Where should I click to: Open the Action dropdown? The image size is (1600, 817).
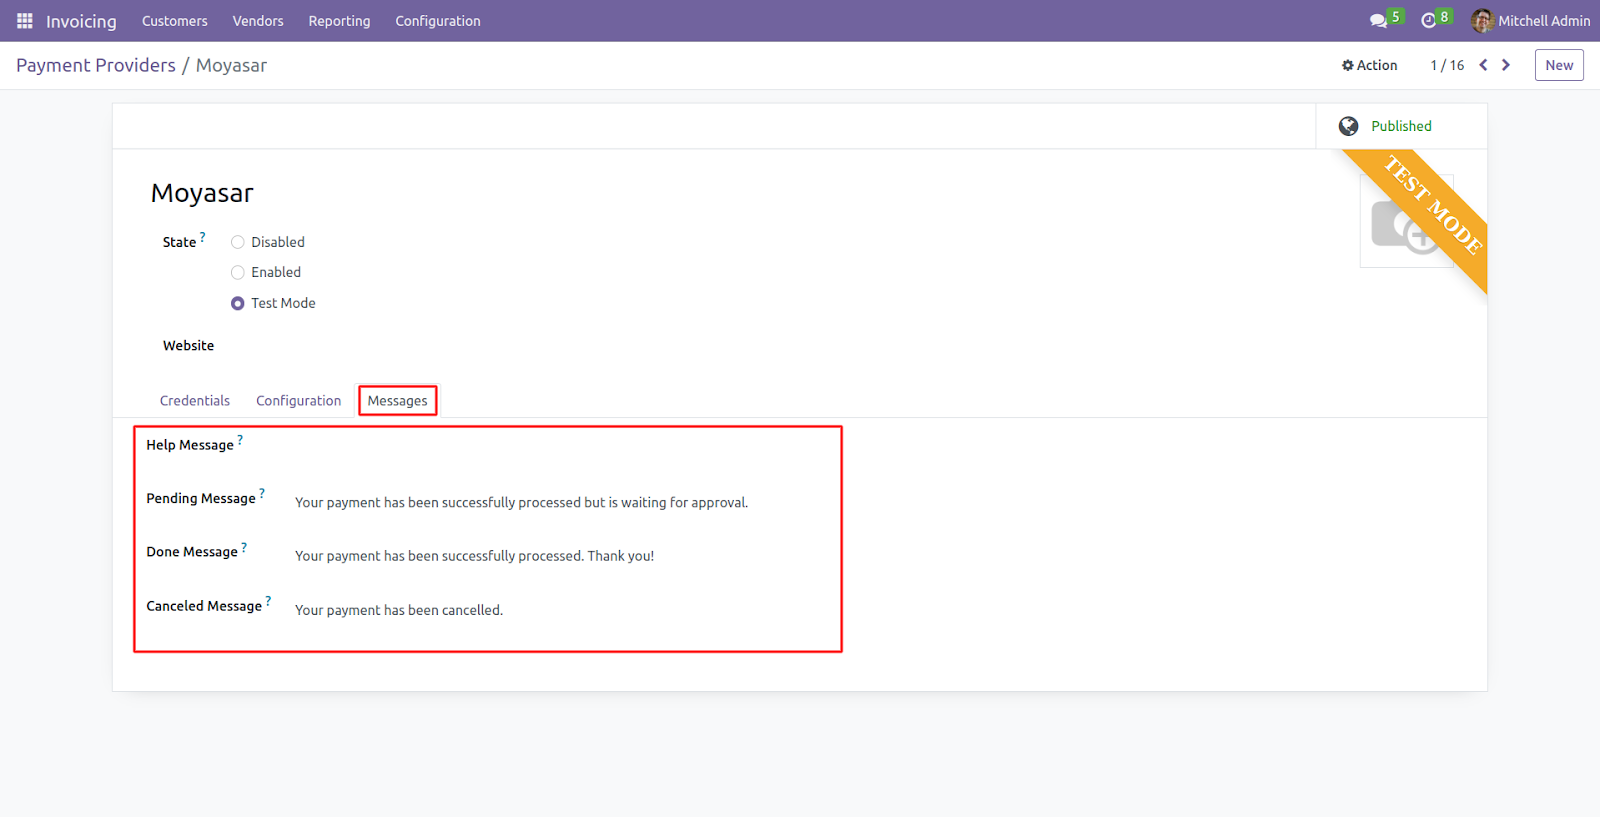point(1370,65)
